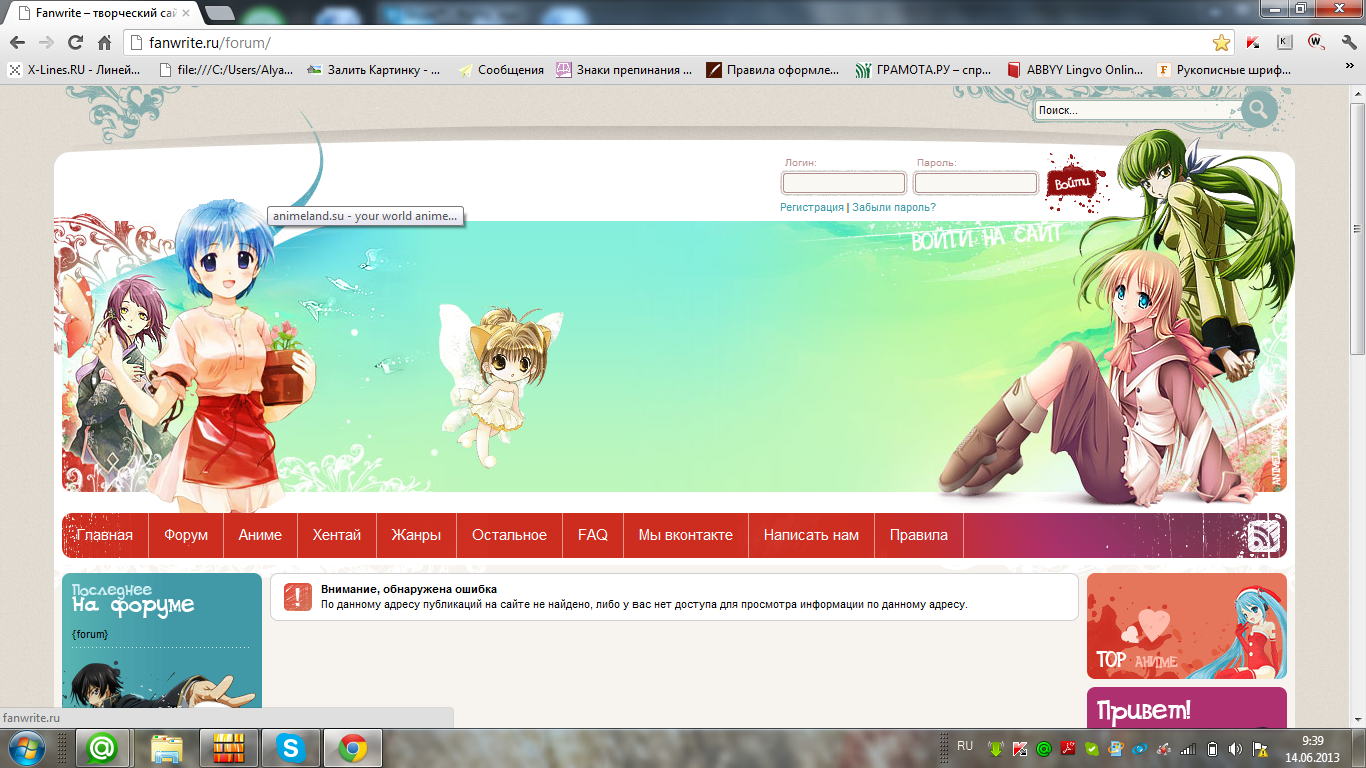Click the 'TOP Аниме' banner
1366x768 pixels.
(x=1187, y=626)
